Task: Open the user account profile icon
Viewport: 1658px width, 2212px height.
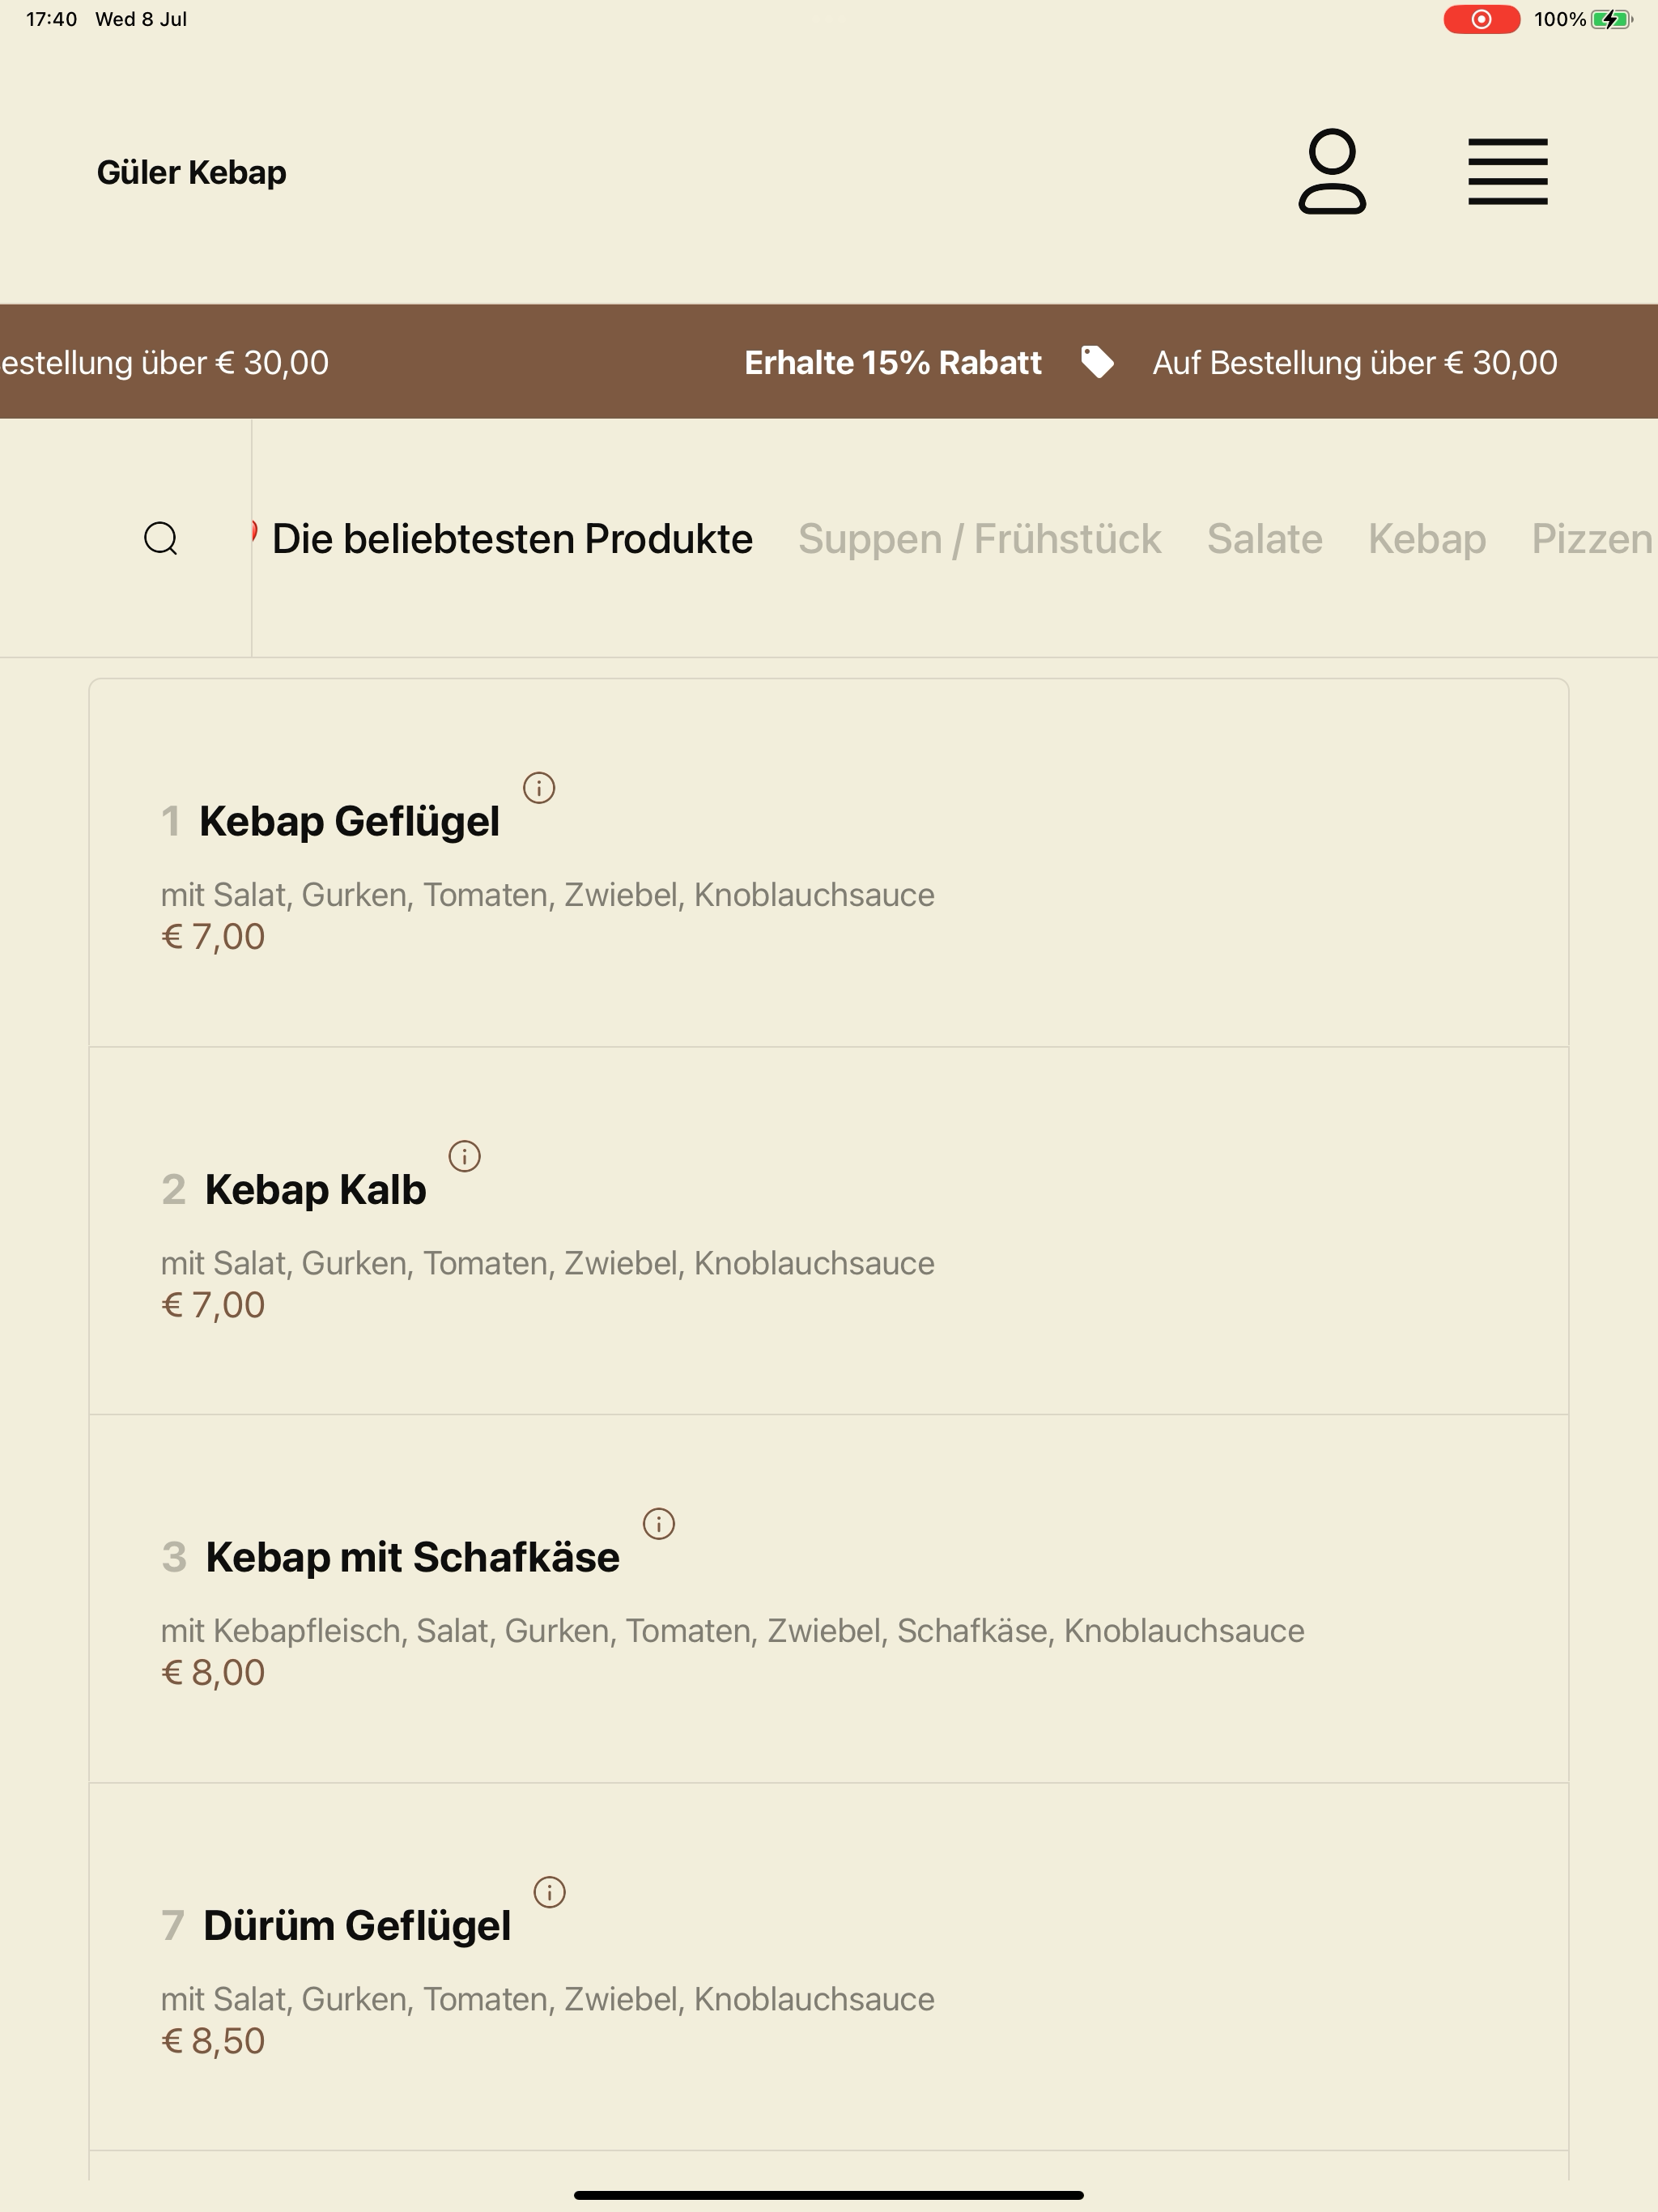Action: click(x=1331, y=171)
